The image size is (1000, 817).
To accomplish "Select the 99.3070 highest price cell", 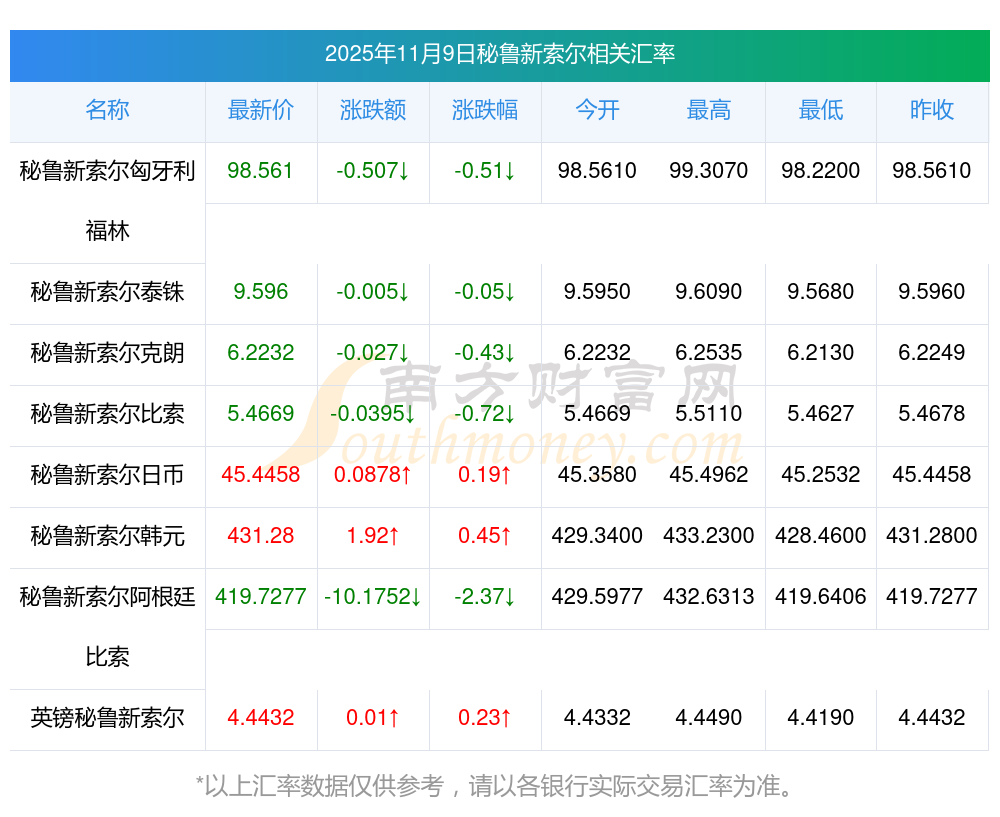I will click(709, 171).
